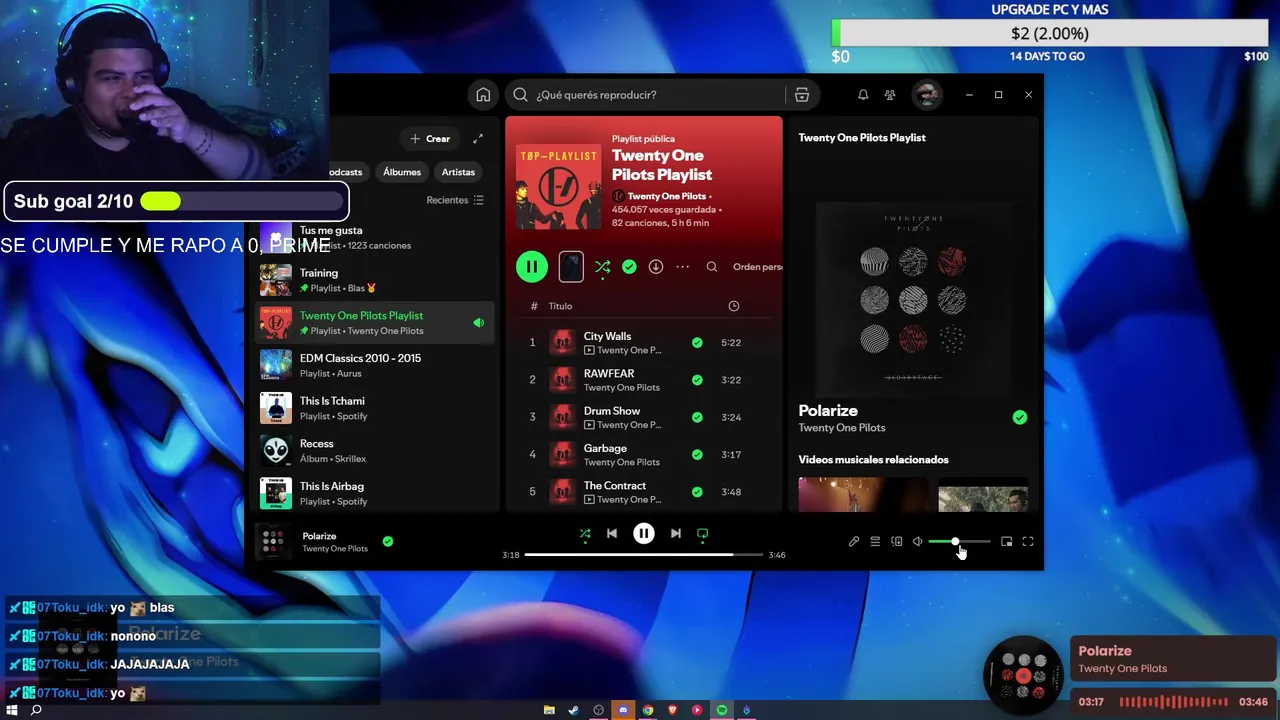Toggle saved checkmark for Garbage

coord(697,455)
